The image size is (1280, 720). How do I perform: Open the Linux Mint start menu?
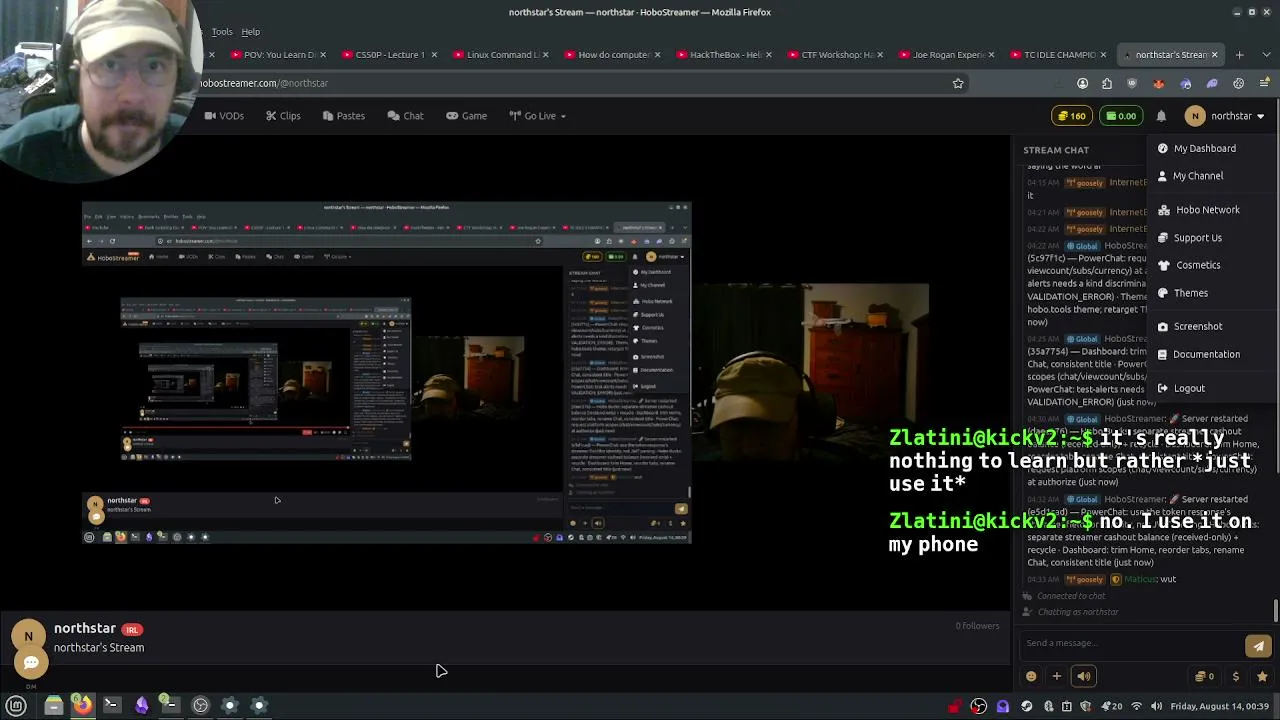pos(16,706)
